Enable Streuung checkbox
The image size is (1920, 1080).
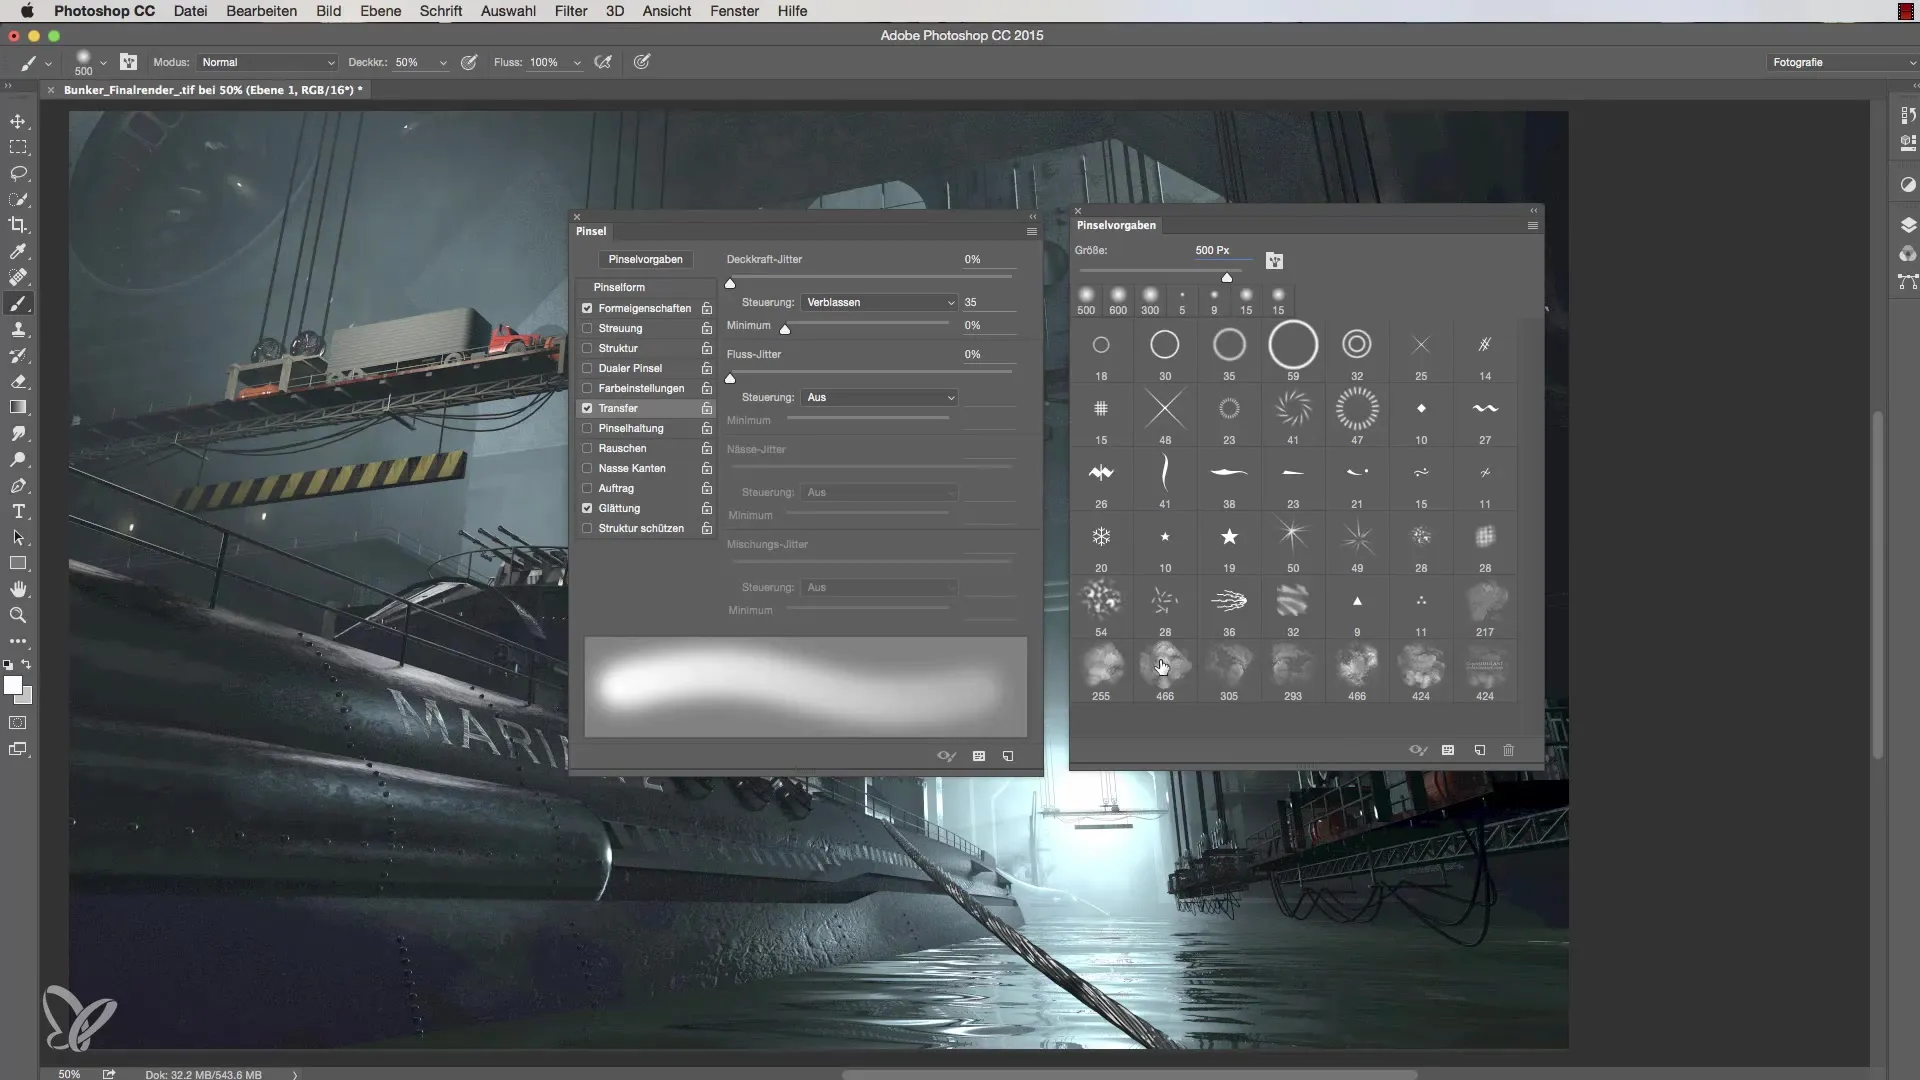[x=587, y=328]
